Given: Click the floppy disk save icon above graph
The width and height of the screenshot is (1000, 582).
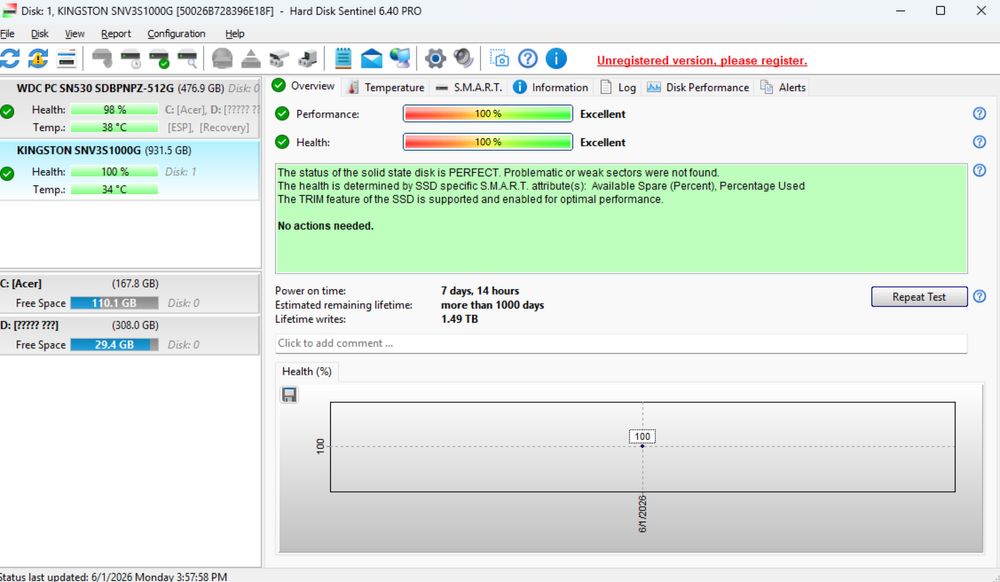Looking at the screenshot, I should coord(289,395).
